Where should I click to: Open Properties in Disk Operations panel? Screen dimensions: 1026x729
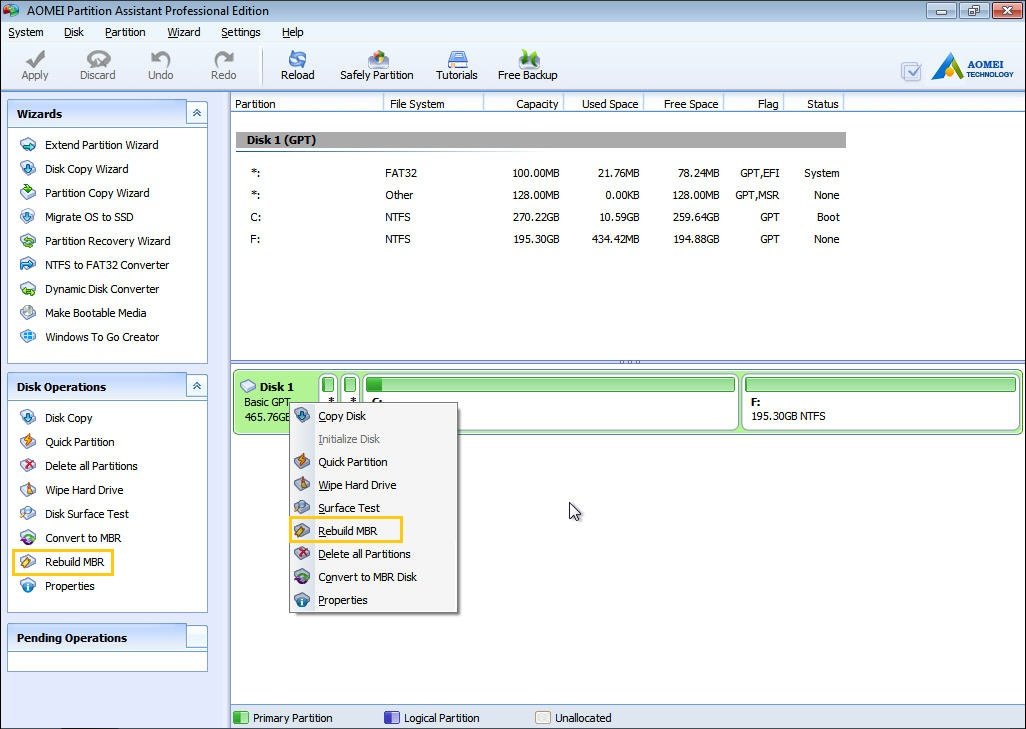57,586
